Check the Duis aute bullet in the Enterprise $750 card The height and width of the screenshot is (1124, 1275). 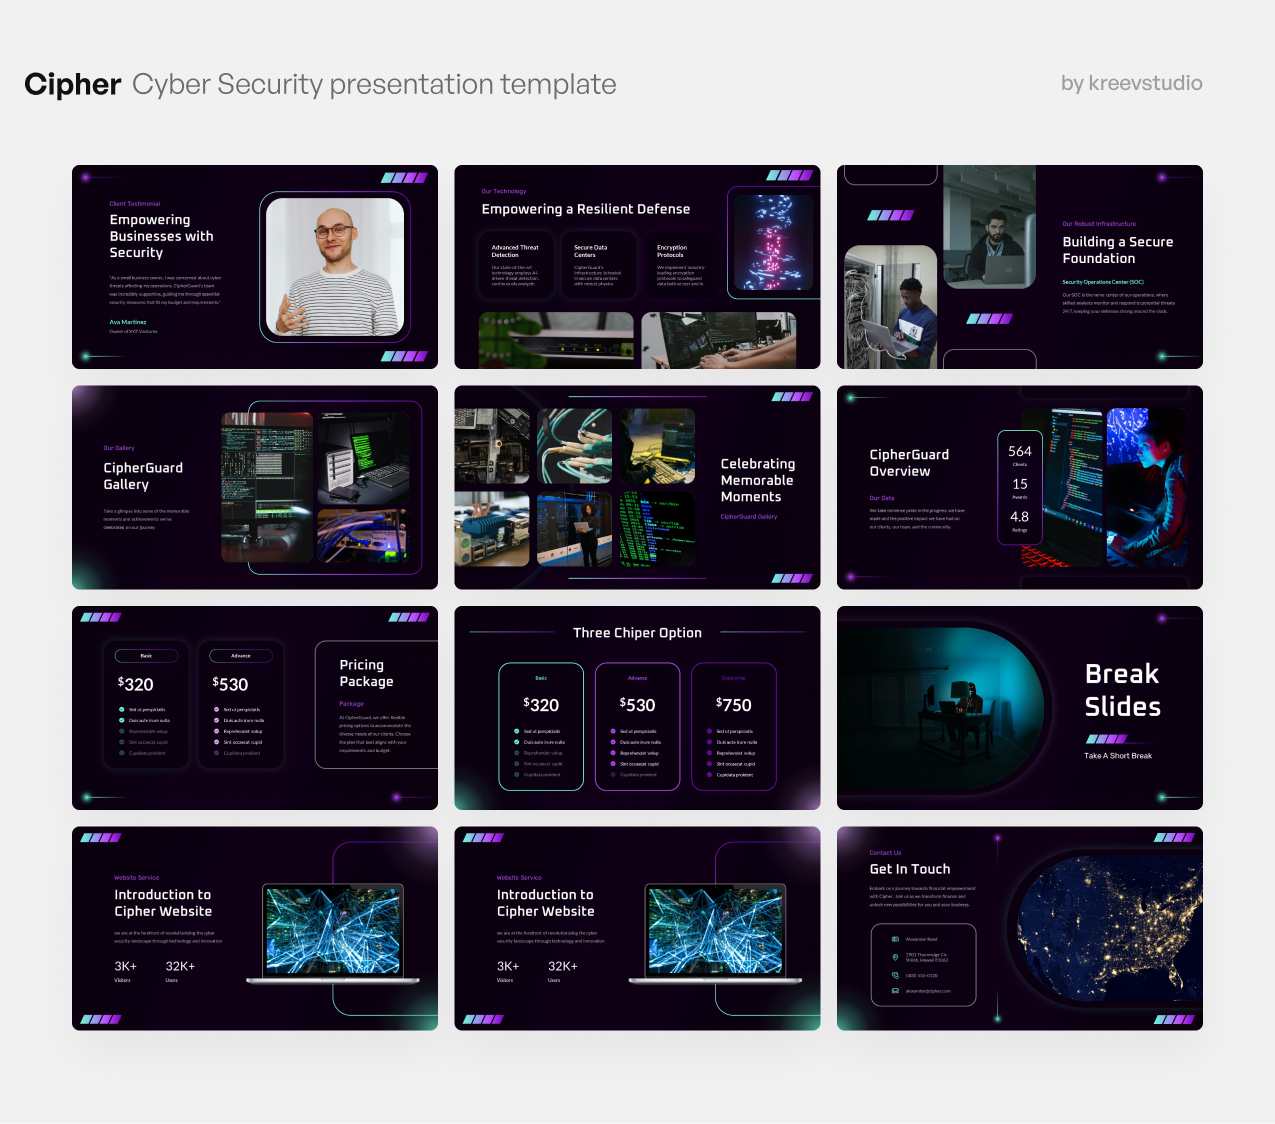pos(709,742)
